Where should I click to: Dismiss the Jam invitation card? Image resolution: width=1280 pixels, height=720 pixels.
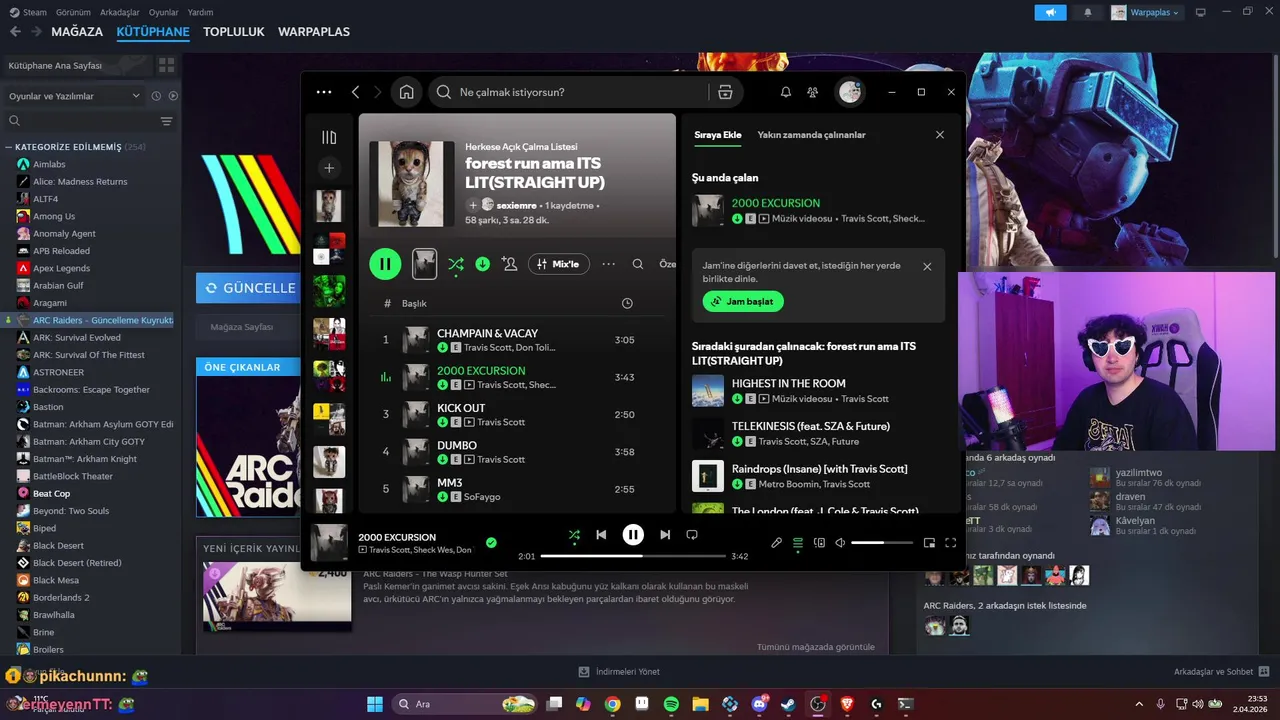(927, 267)
